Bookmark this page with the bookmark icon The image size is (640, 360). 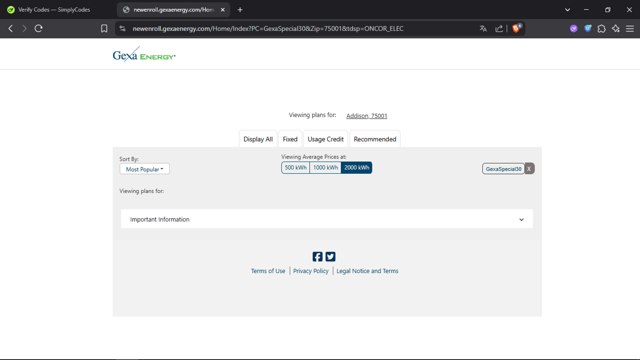pos(104,29)
